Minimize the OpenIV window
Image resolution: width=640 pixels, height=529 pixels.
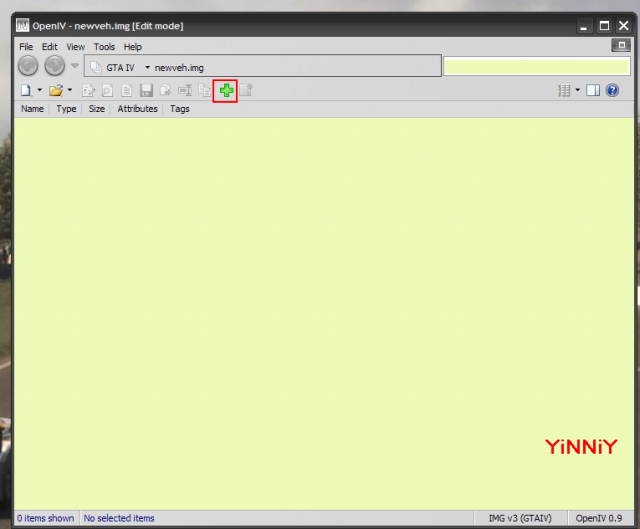[584, 26]
